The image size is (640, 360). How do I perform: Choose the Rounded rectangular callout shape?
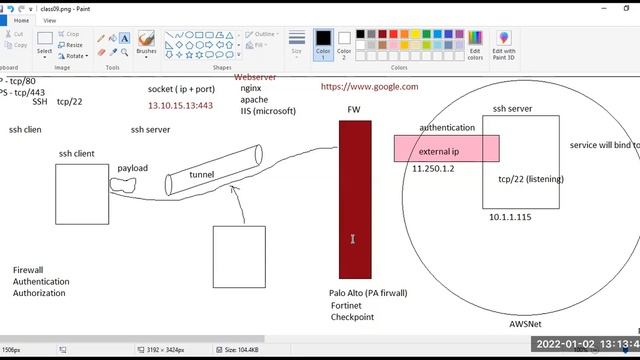coord(209,55)
